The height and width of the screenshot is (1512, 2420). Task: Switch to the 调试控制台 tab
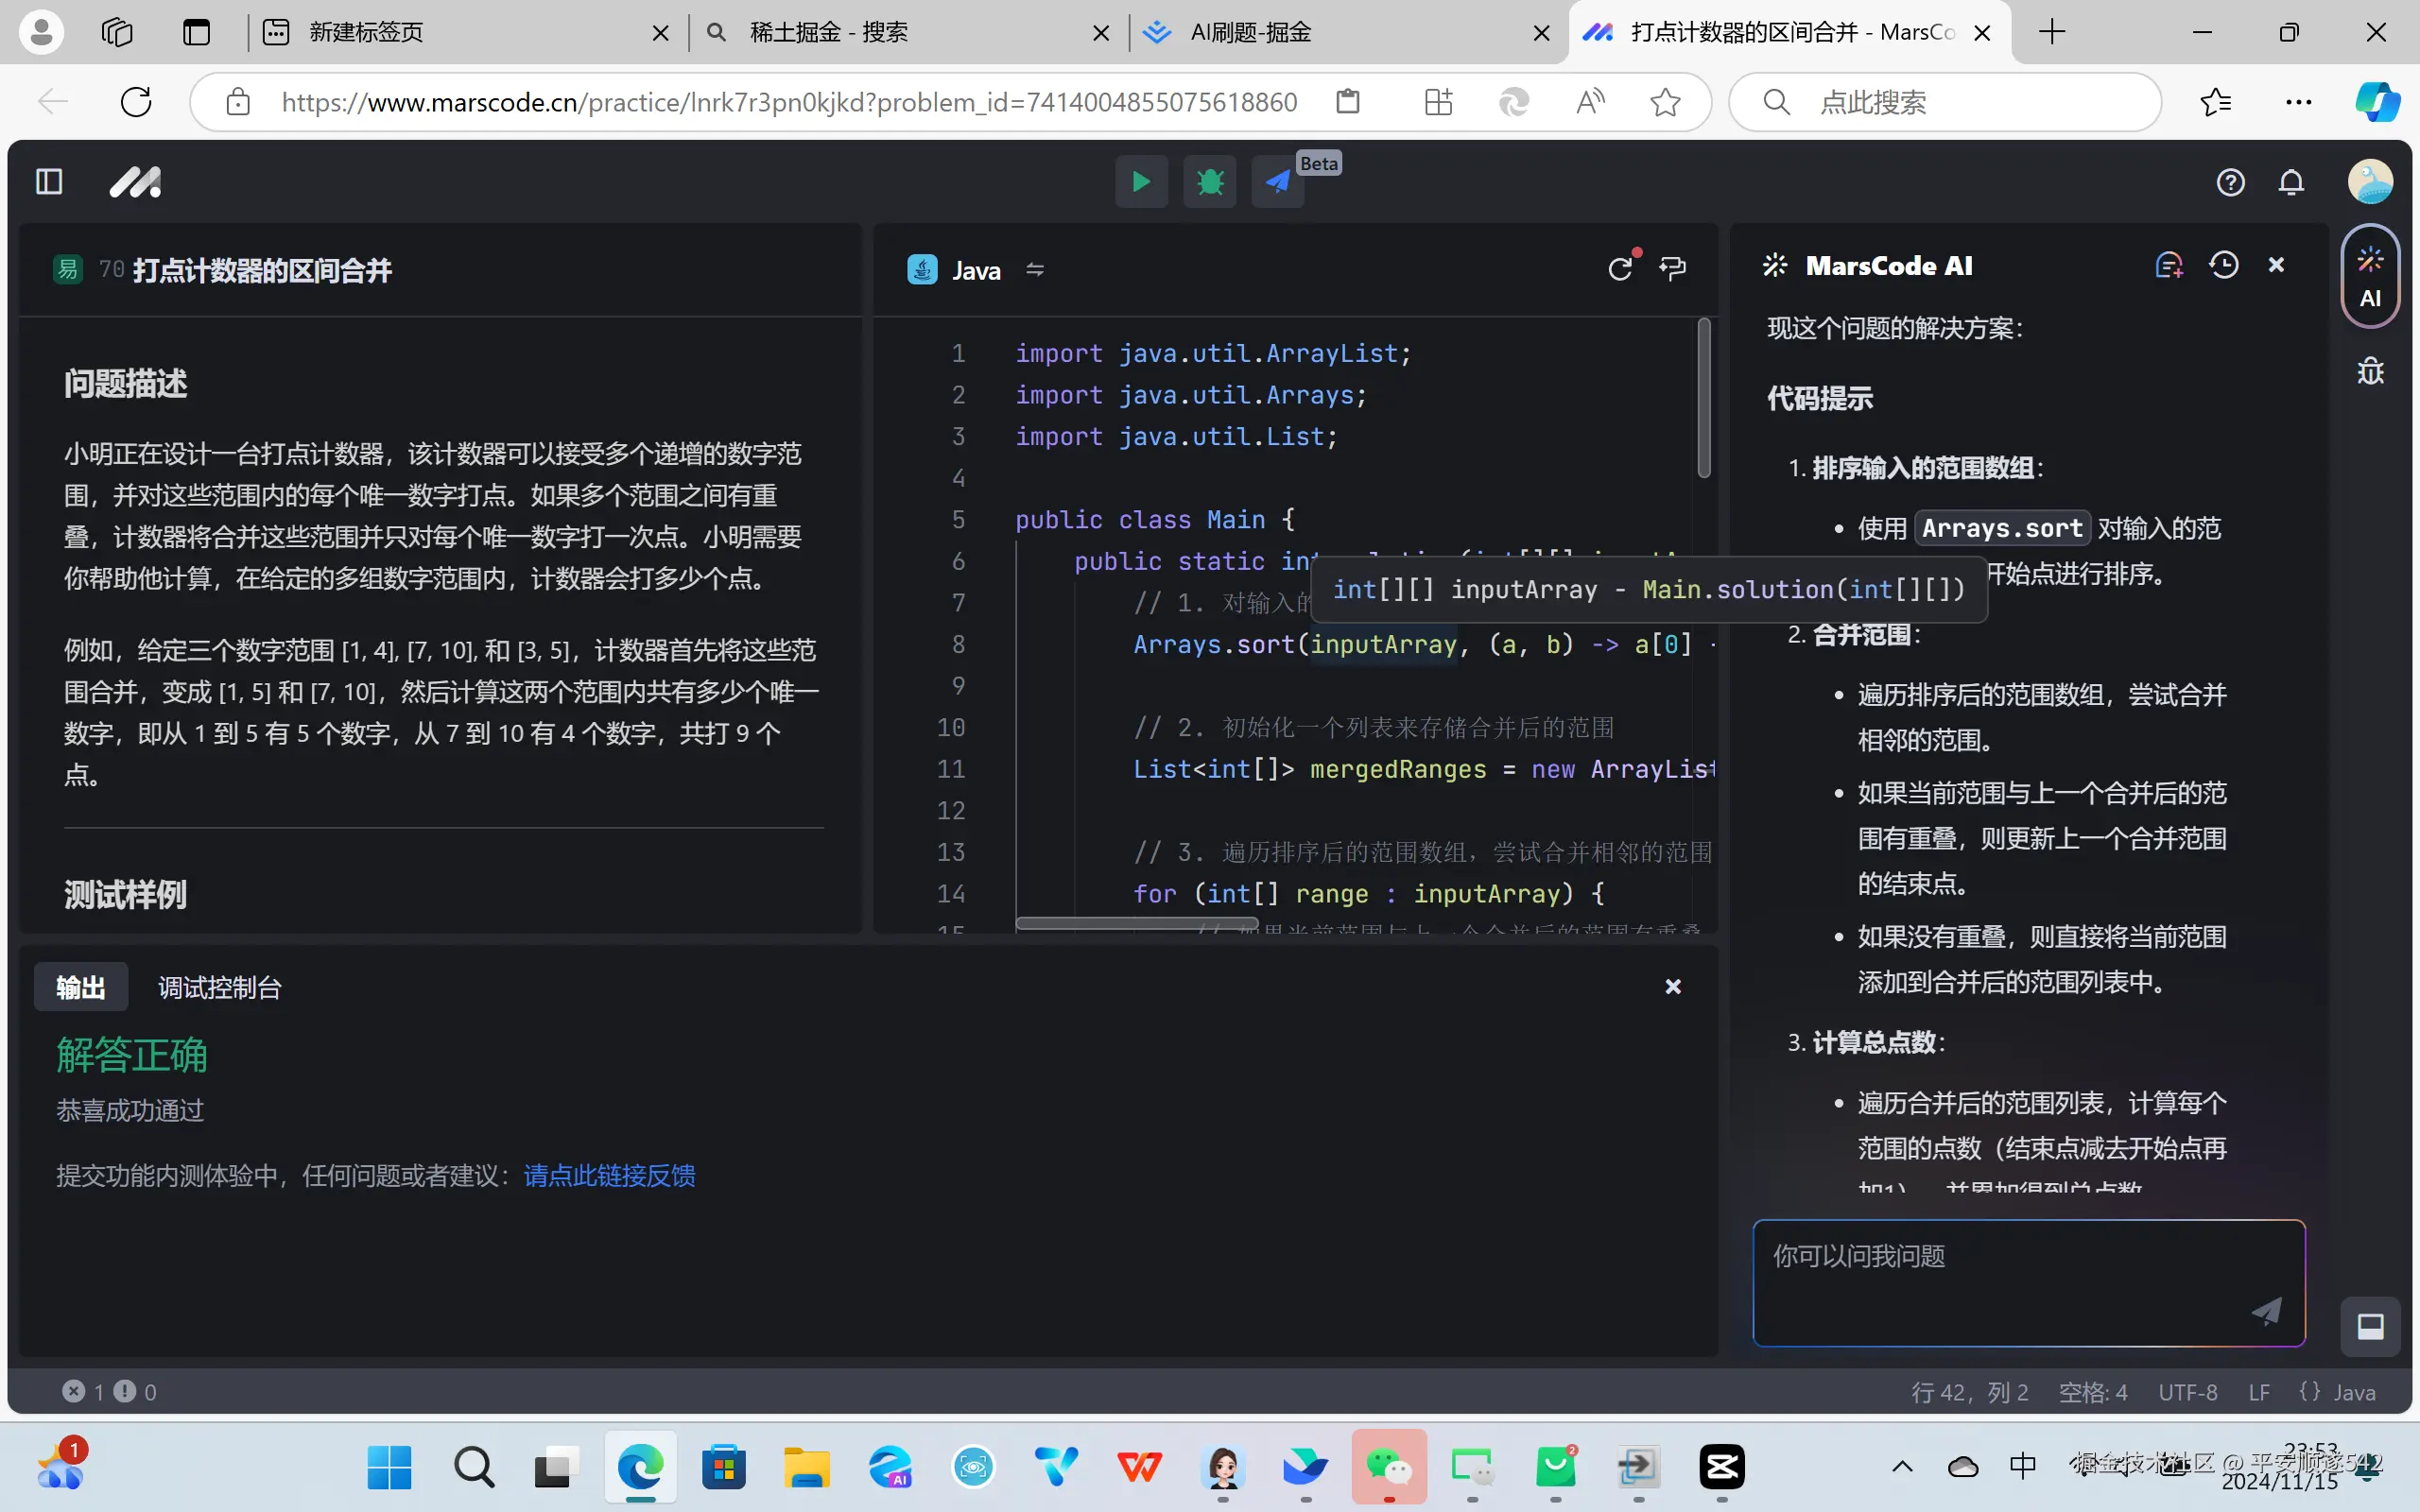(220, 988)
